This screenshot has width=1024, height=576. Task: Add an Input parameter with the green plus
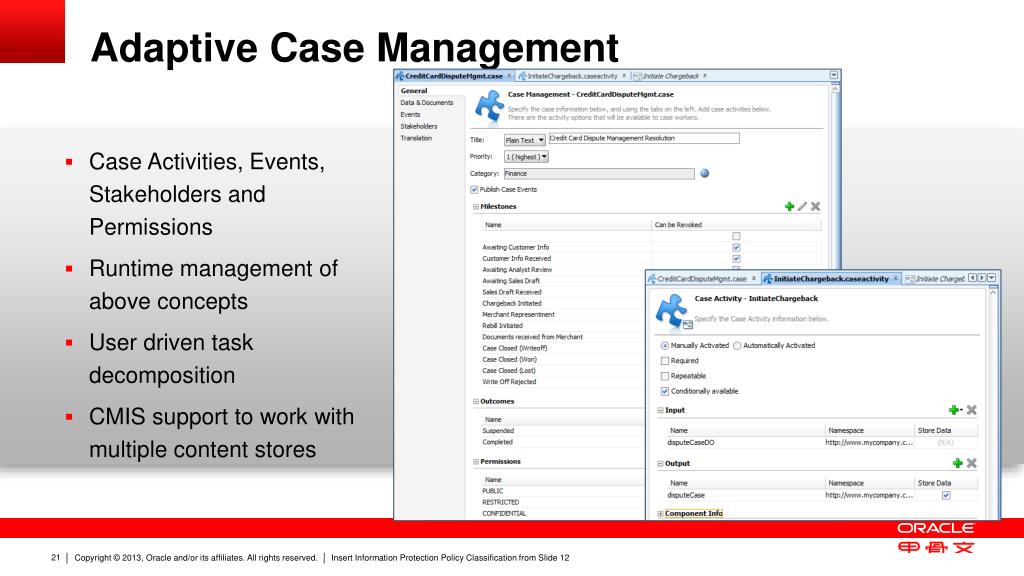[x=954, y=410]
